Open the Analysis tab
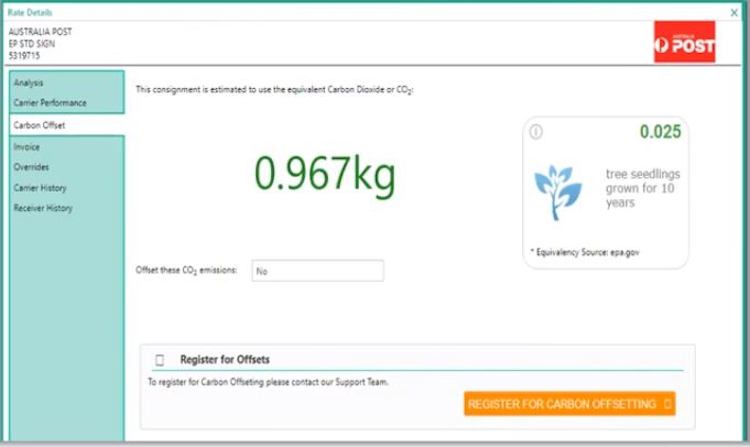This screenshot has width=750, height=447. tap(29, 83)
